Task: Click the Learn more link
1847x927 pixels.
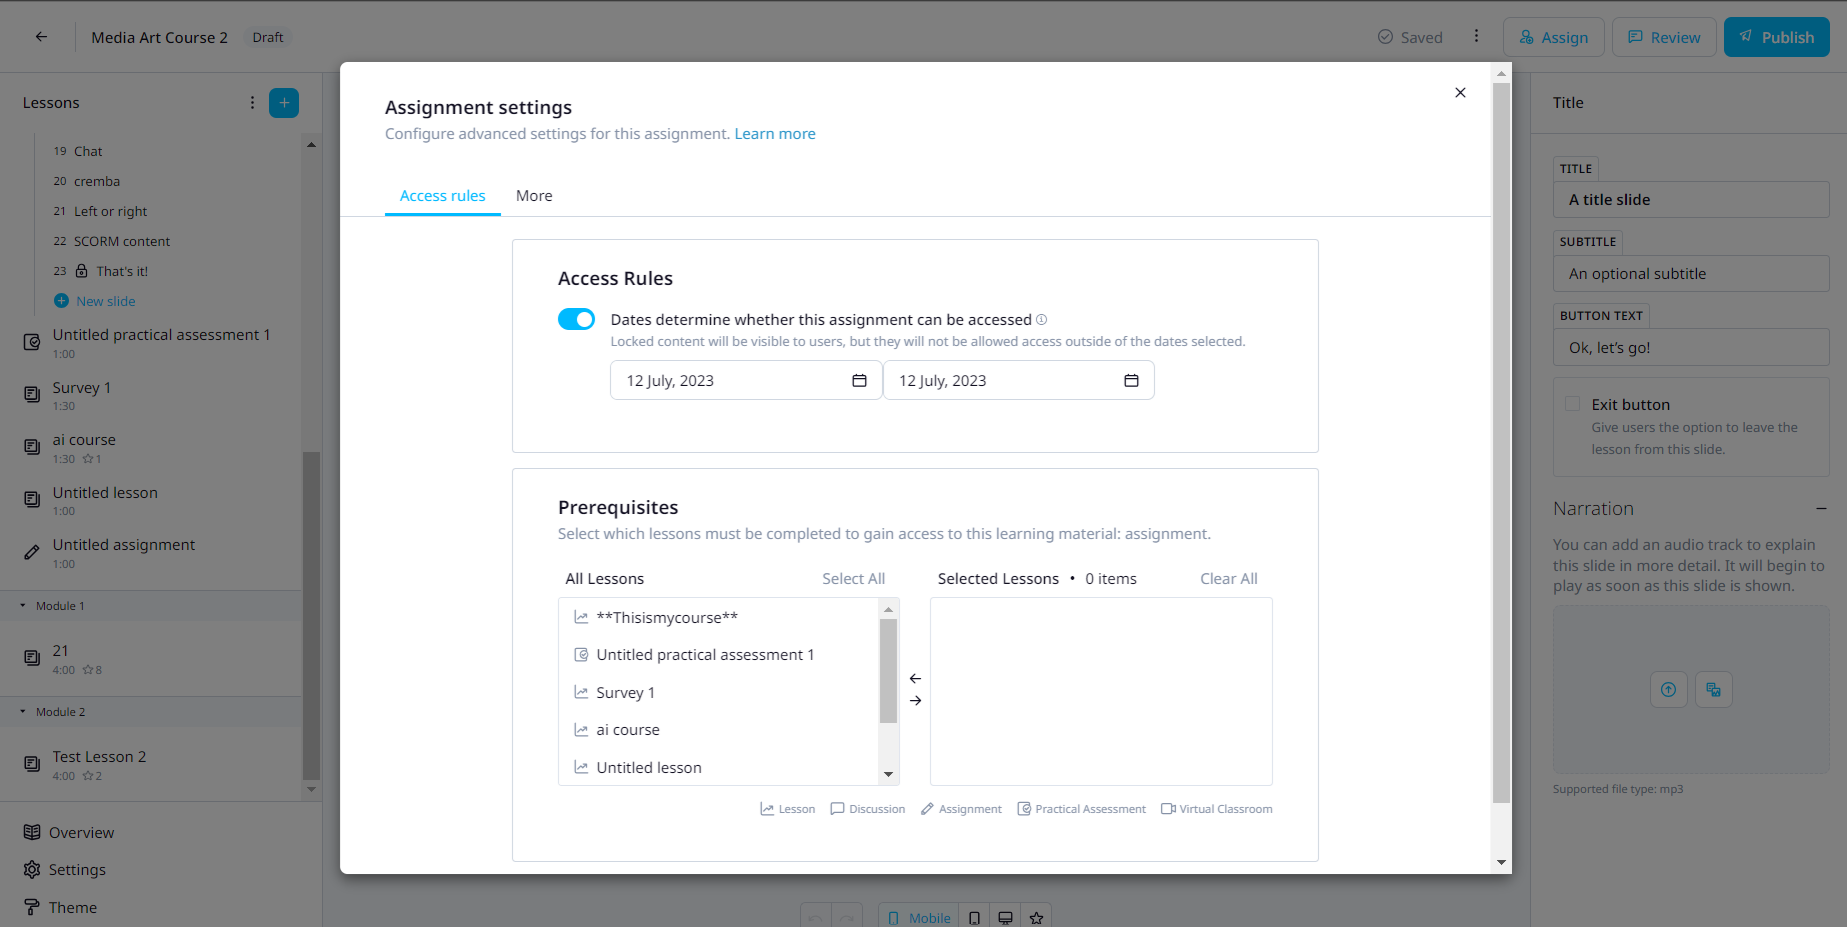Action: tap(774, 133)
